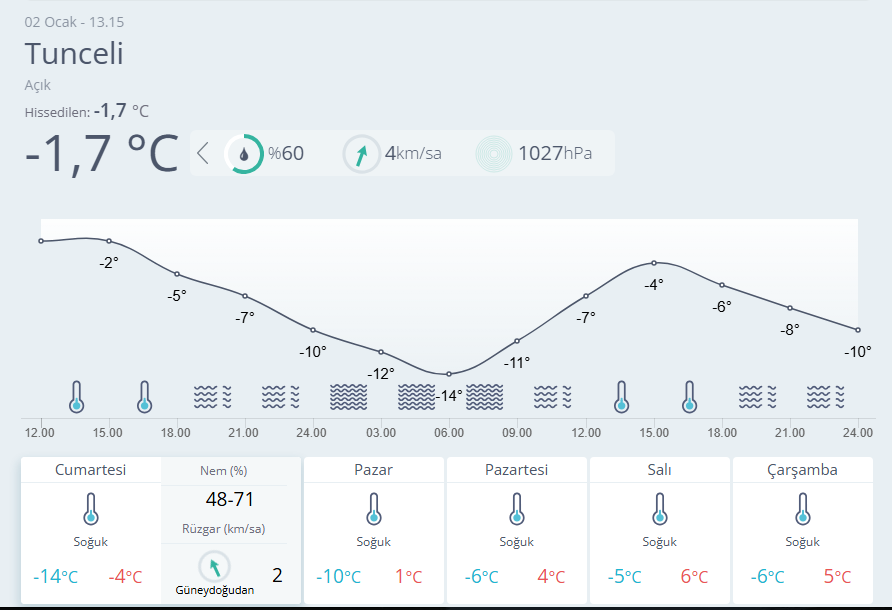Click the dense fog icon between 24.00 and 03.00
The height and width of the screenshot is (610, 892).
[349, 397]
